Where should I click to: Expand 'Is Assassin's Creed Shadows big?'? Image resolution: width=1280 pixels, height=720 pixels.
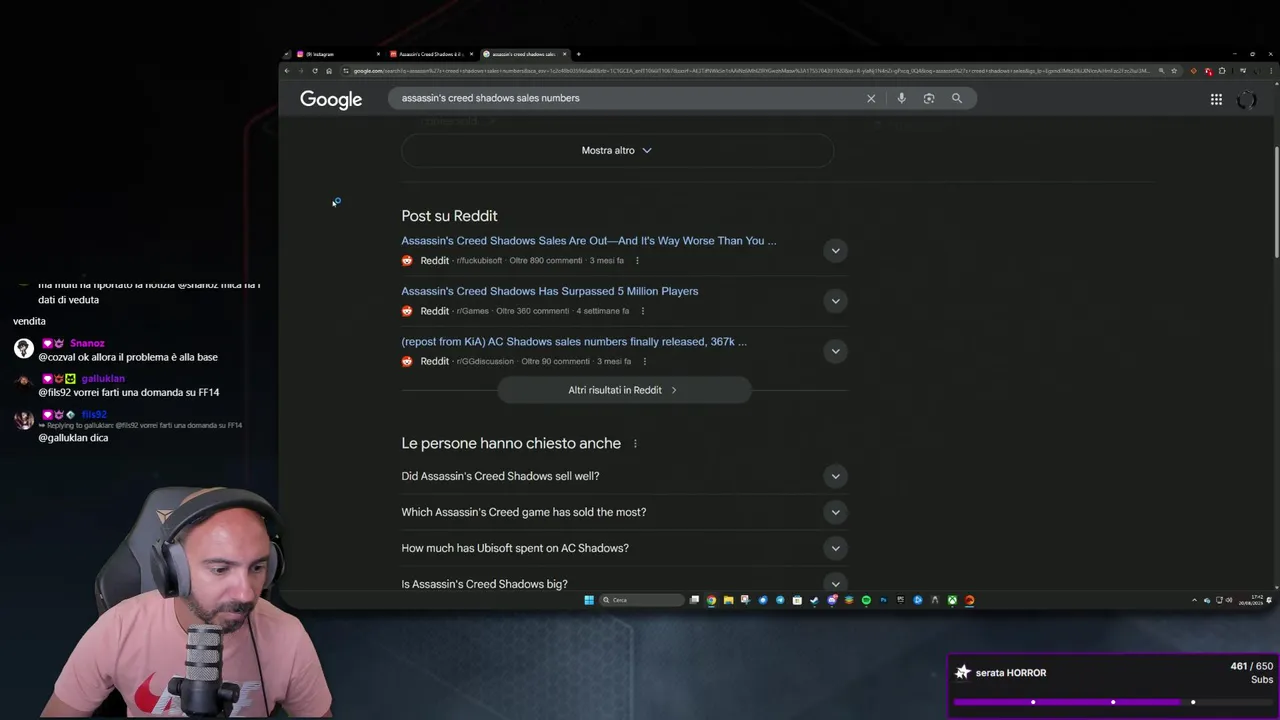point(835,584)
